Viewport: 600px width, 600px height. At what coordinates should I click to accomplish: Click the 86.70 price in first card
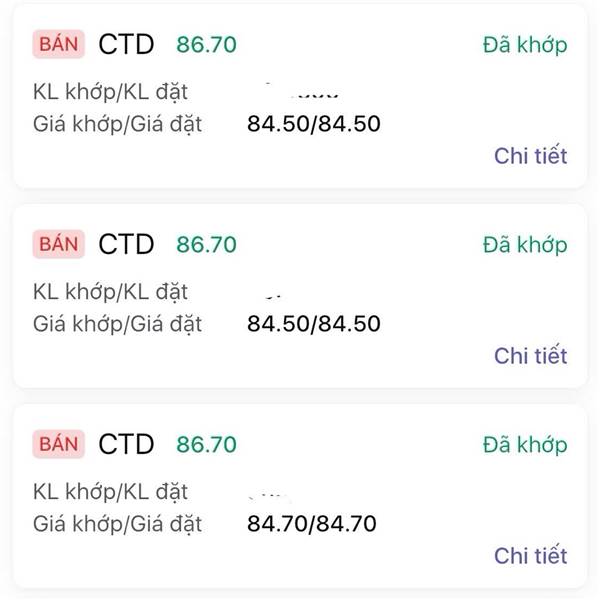tap(206, 45)
